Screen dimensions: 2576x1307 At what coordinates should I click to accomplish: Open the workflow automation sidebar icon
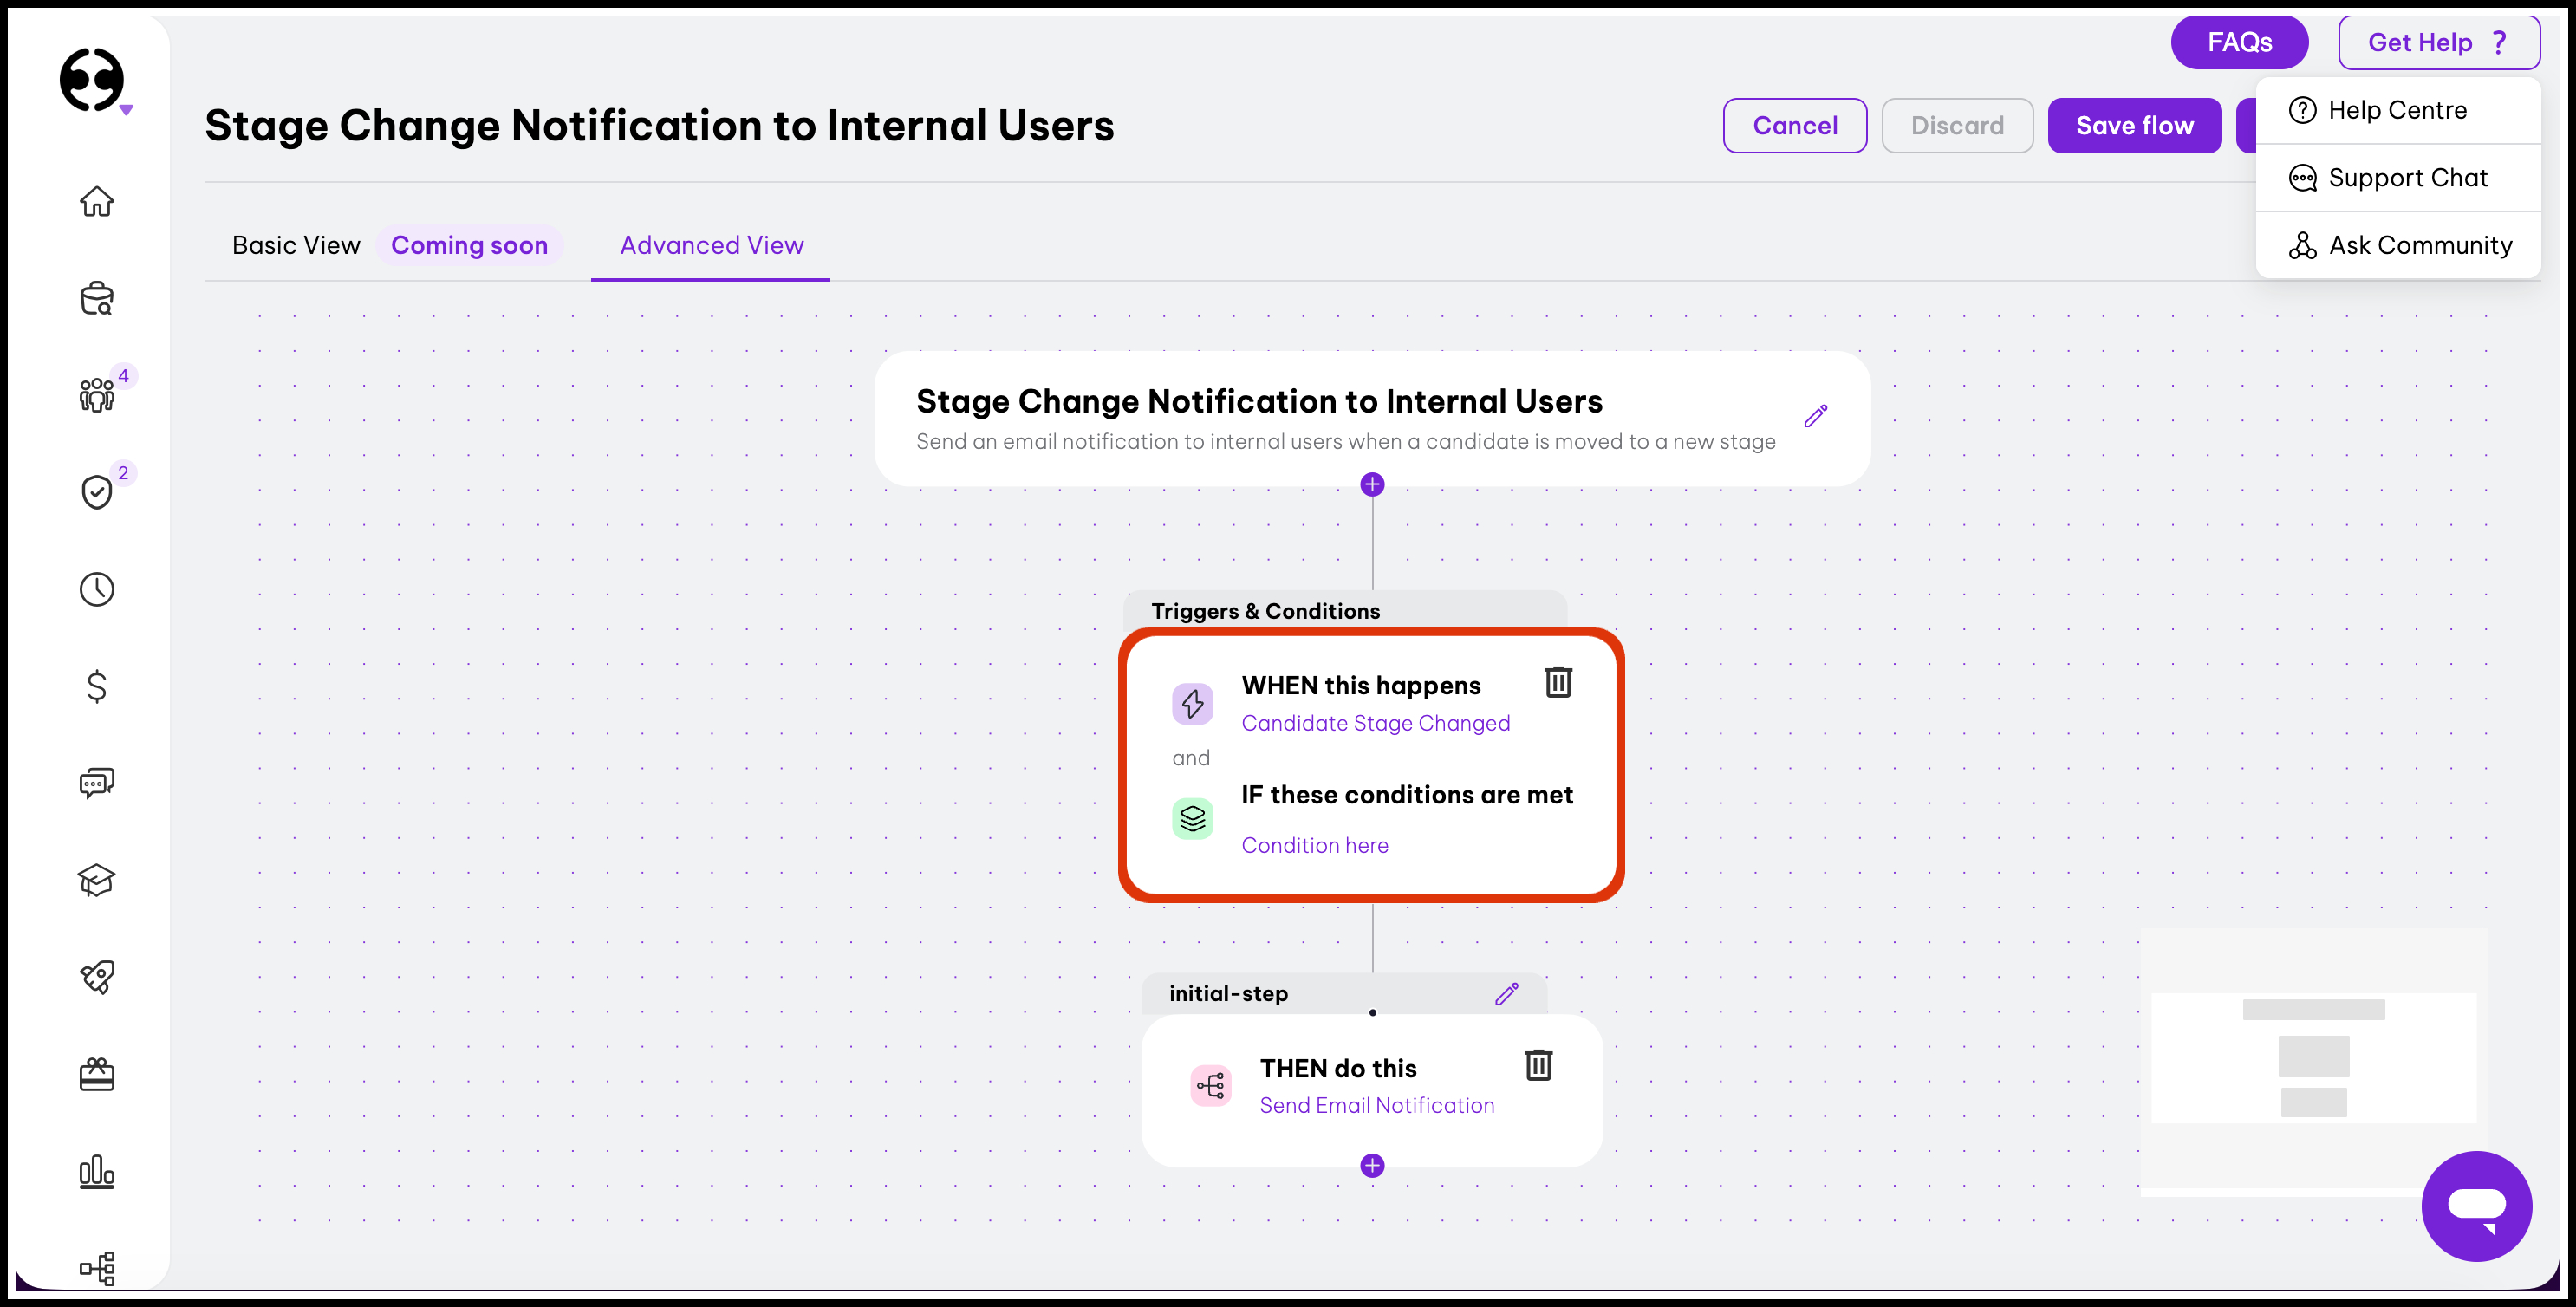(97, 1268)
